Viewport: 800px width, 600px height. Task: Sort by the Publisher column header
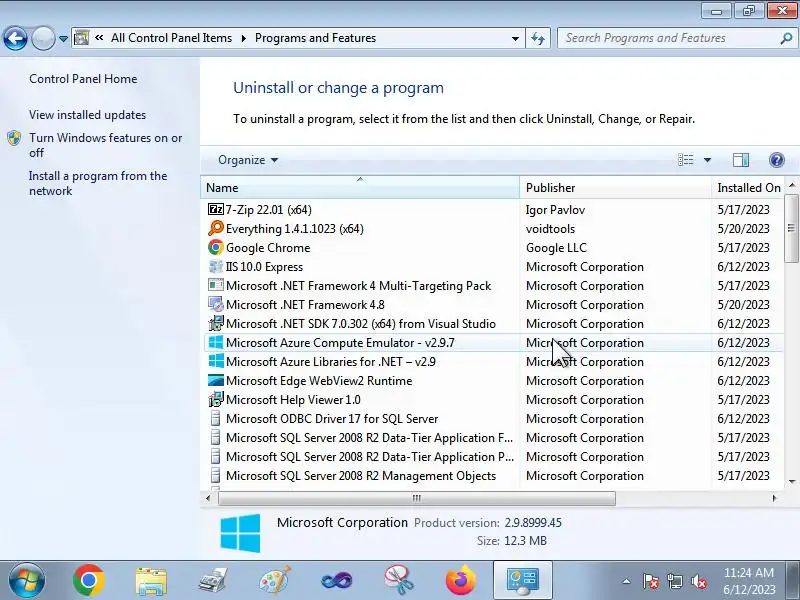tap(615, 187)
